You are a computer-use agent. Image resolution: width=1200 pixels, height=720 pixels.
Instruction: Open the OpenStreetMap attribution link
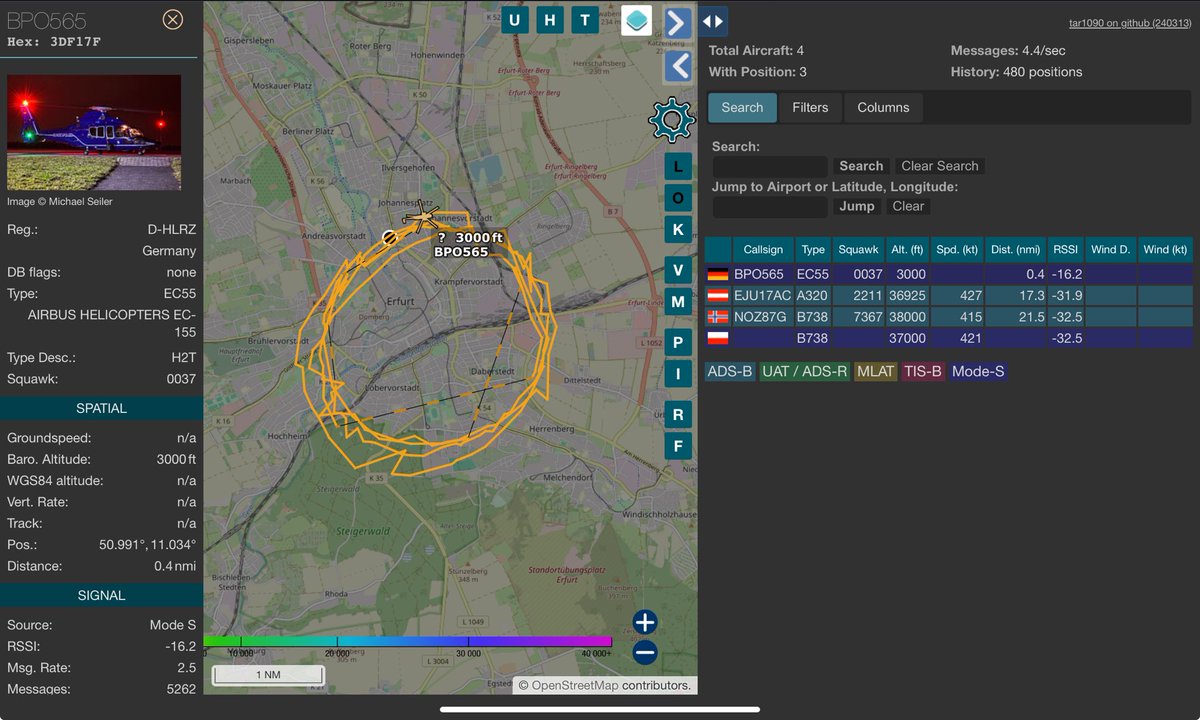tap(575, 686)
